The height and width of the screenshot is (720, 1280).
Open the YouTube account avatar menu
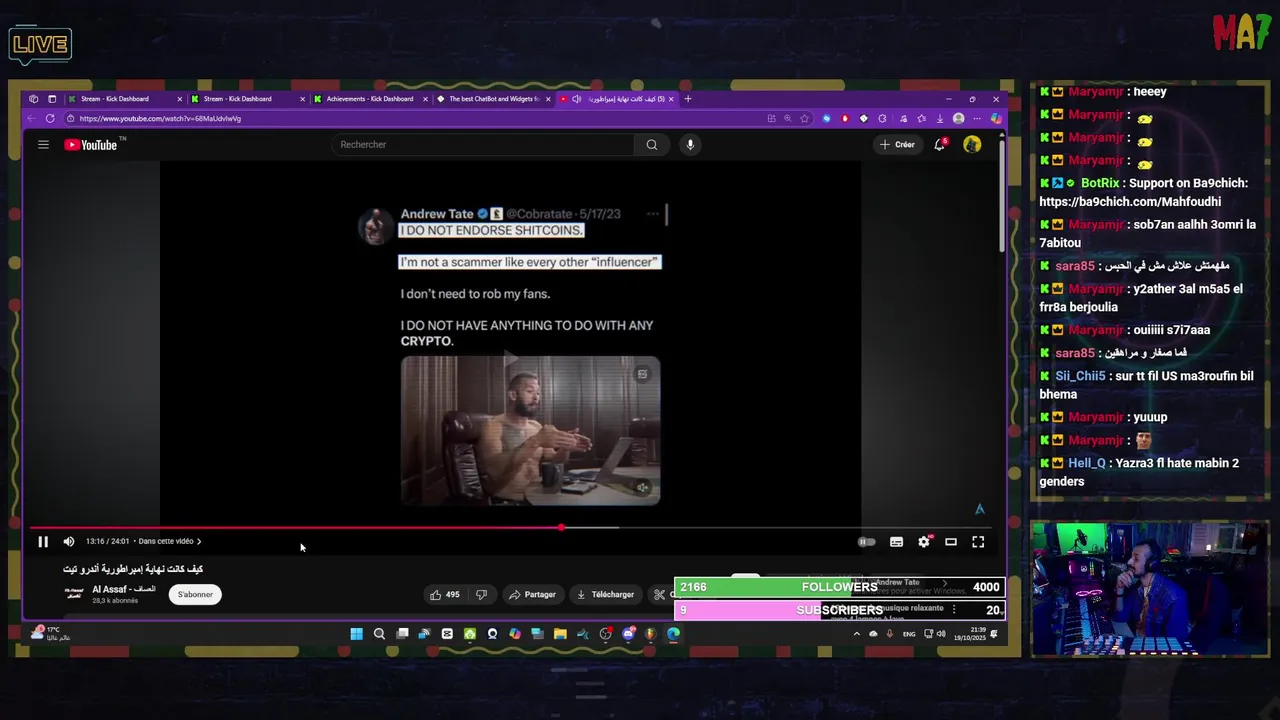click(972, 145)
